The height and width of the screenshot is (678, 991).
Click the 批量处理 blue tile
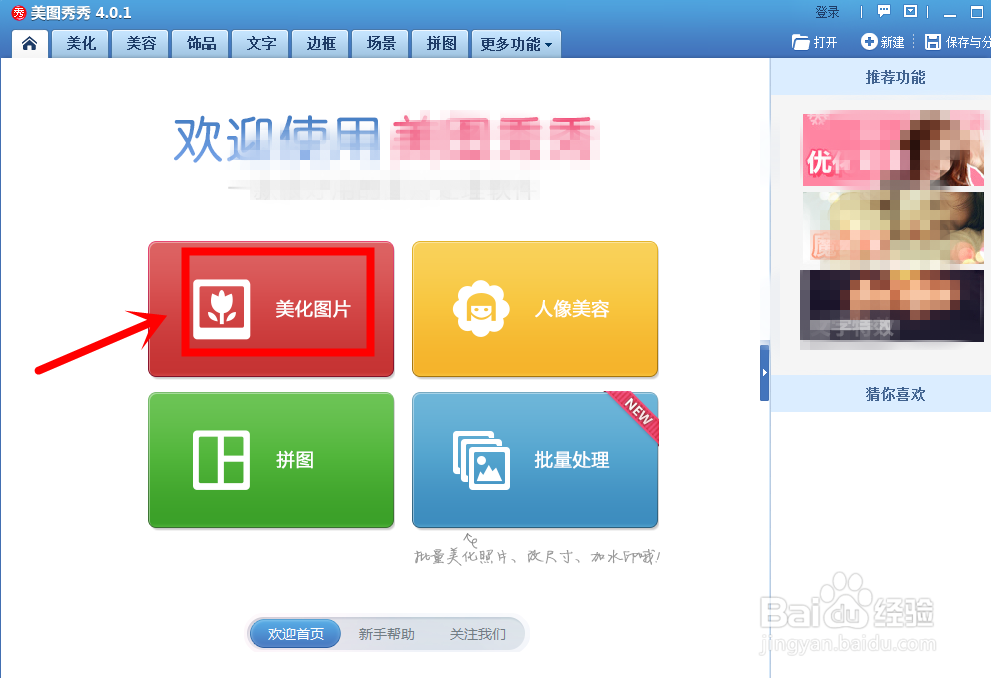535,460
